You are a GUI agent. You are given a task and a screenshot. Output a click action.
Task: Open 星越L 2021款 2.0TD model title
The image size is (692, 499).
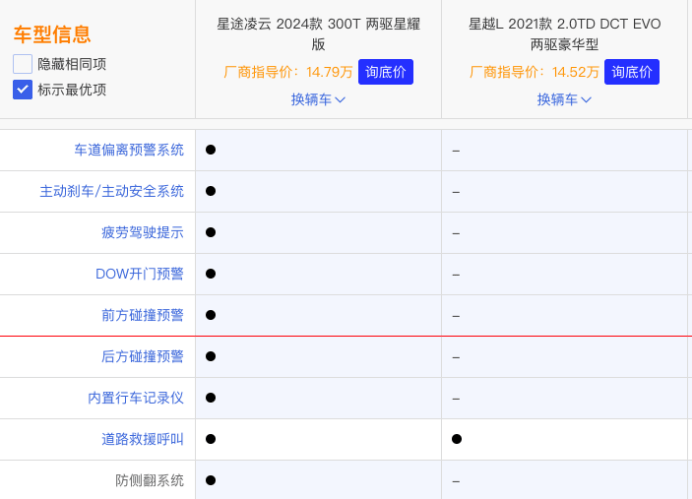564,33
